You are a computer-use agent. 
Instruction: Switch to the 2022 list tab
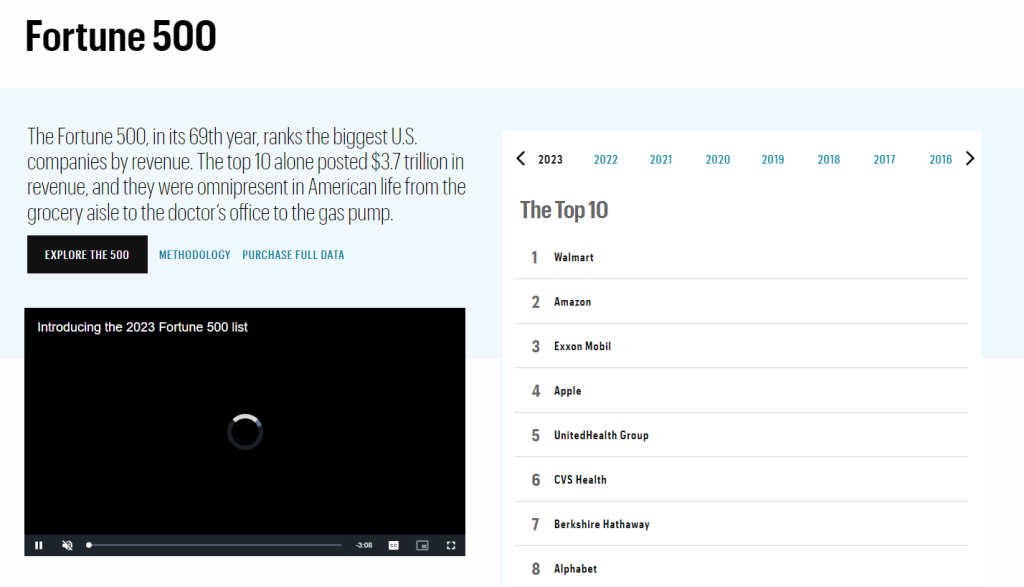tap(605, 160)
